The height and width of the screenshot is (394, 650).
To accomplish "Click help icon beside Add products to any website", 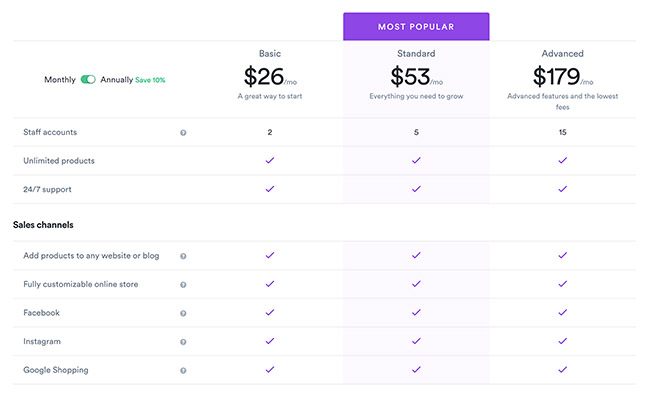I will click(183, 256).
